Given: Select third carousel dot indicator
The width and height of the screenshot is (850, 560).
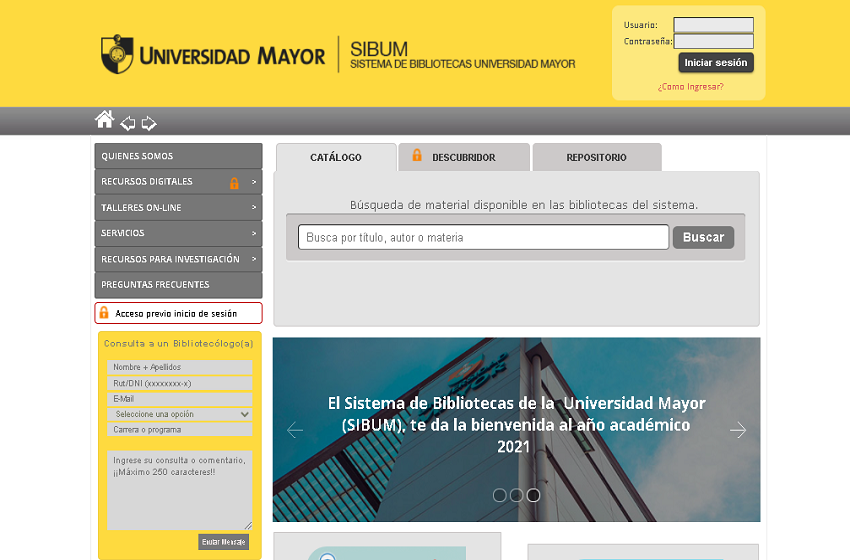Looking at the screenshot, I should (533, 495).
